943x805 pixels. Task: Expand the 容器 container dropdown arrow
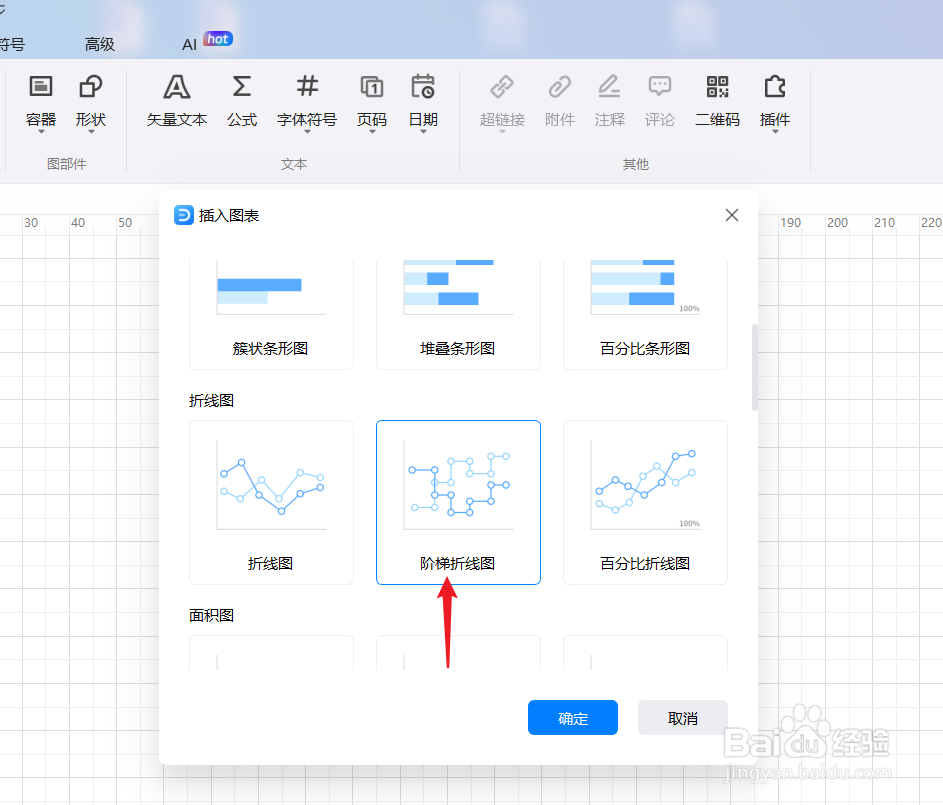(39, 130)
